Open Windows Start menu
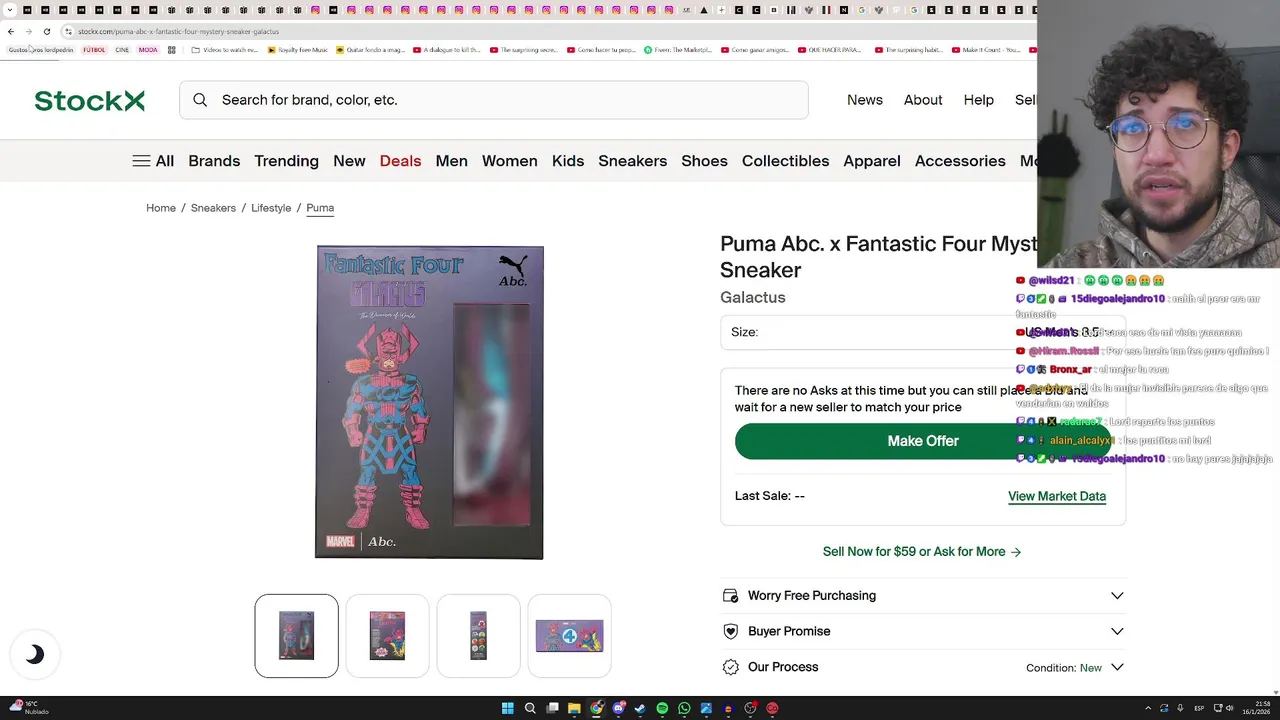Viewport: 1280px width, 720px height. click(x=507, y=708)
